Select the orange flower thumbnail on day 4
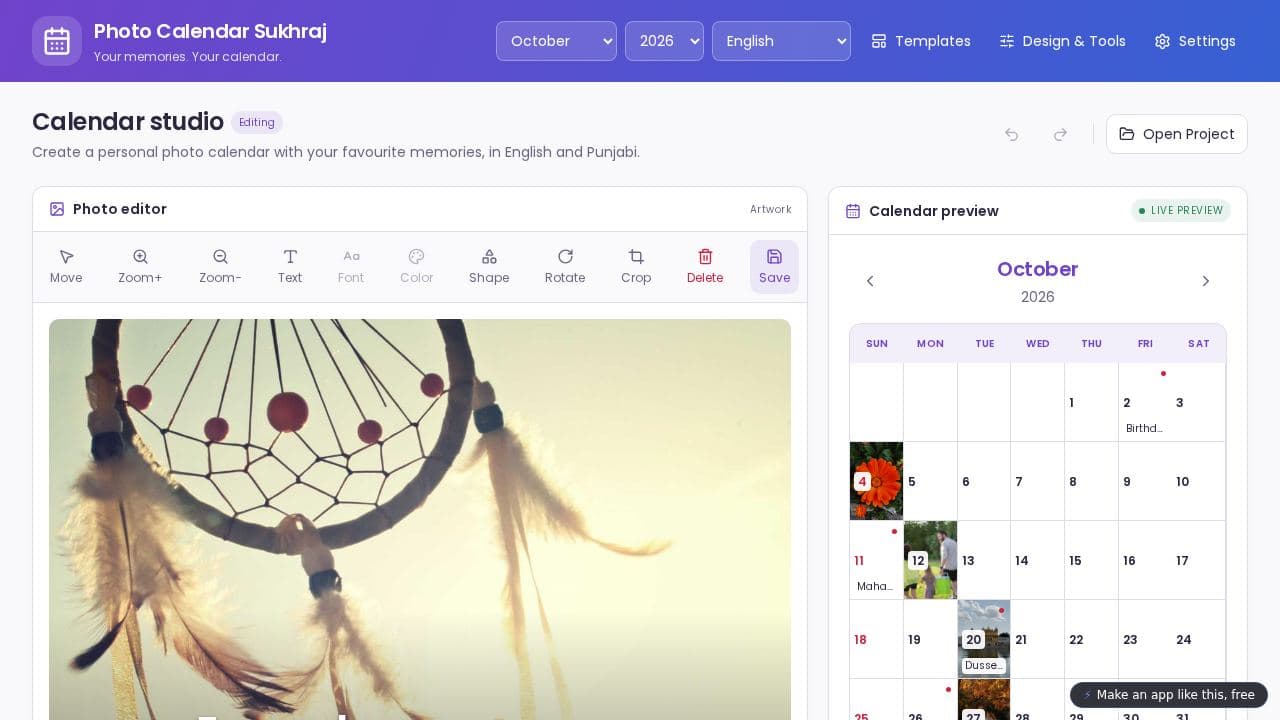This screenshot has width=1280, height=720. coord(876,481)
